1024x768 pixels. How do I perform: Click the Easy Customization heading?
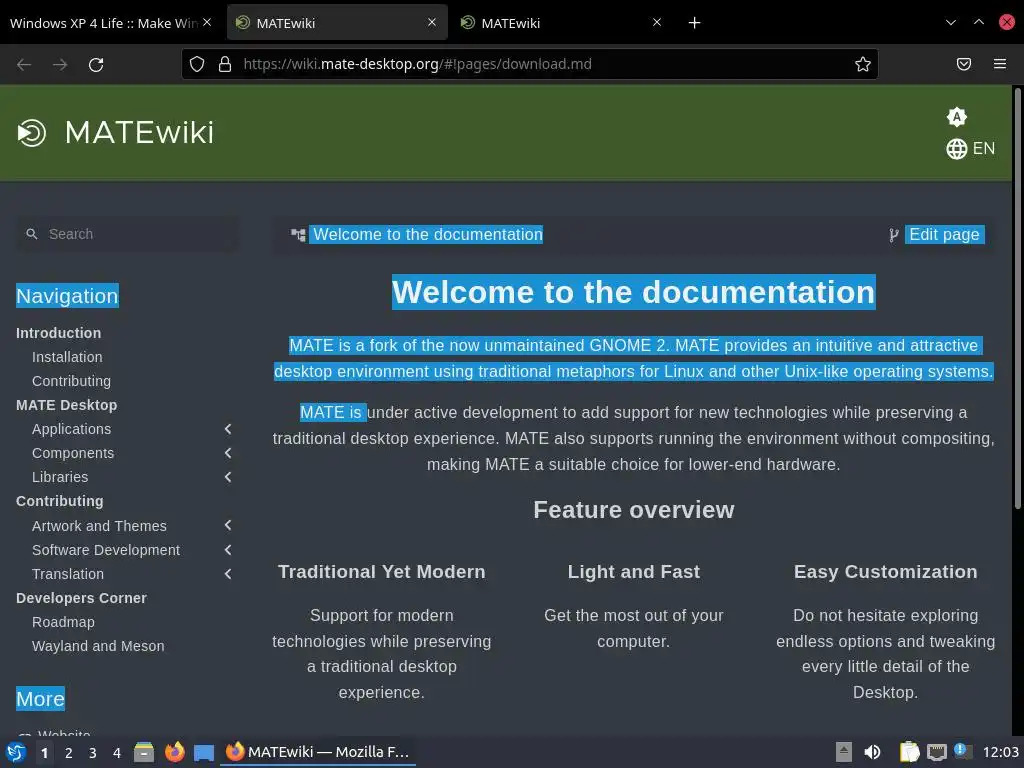pyautogui.click(x=886, y=572)
